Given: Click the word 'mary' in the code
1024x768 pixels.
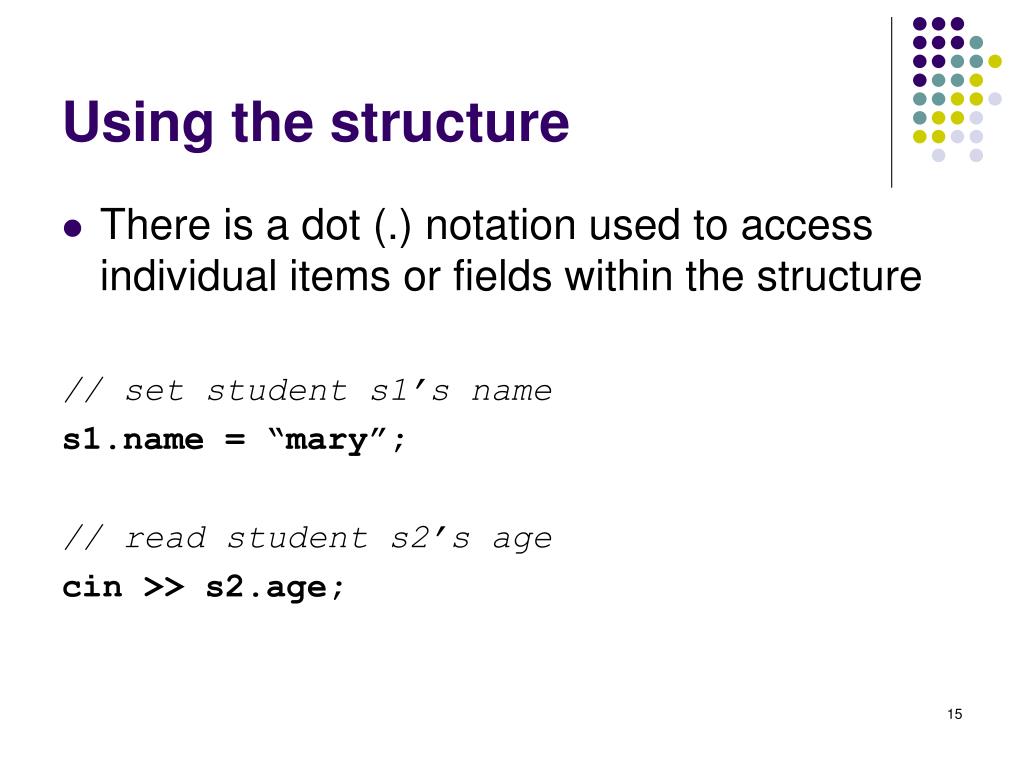Looking at the screenshot, I should [x=327, y=441].
